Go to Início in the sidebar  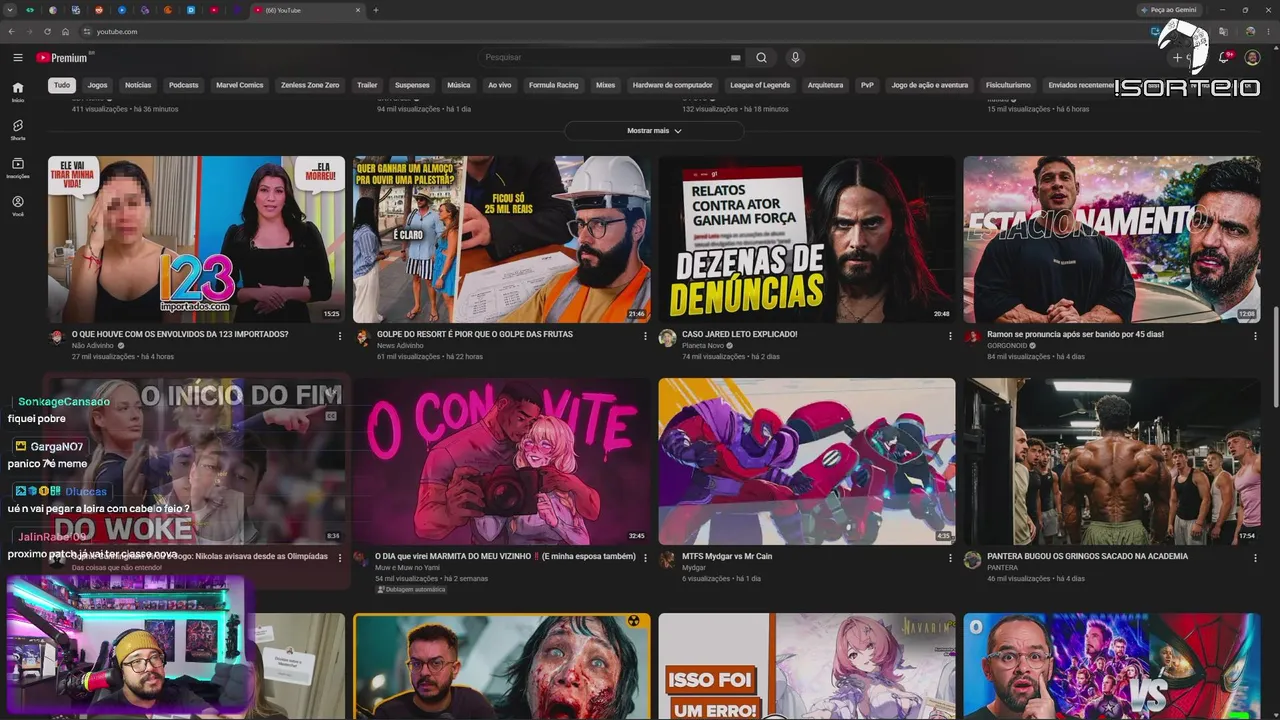(18, 92)
